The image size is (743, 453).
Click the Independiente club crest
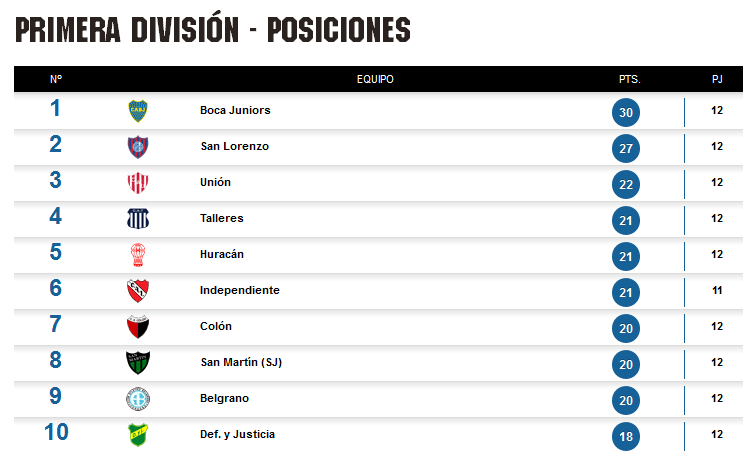pos(138,290)
